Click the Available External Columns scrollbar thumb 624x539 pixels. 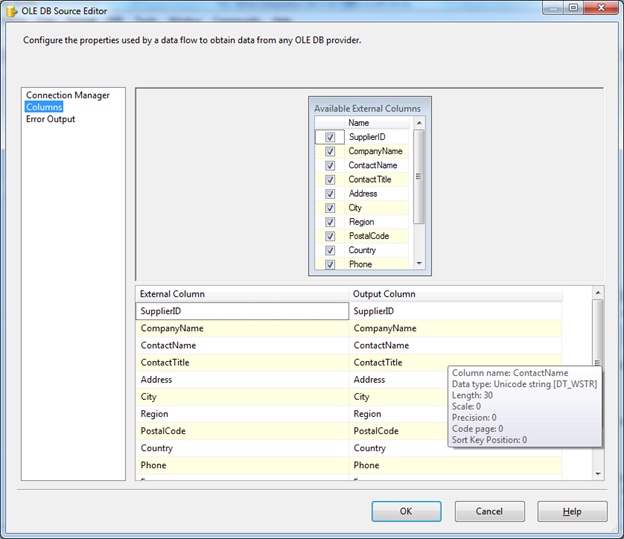point(419,176)
